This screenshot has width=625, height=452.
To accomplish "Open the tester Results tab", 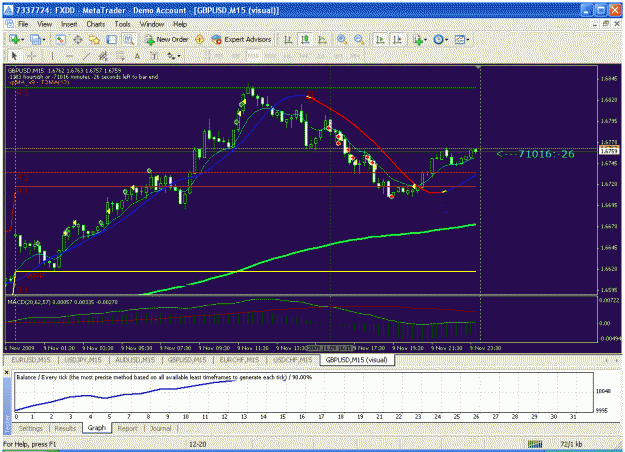I will [x=65, y=428].
